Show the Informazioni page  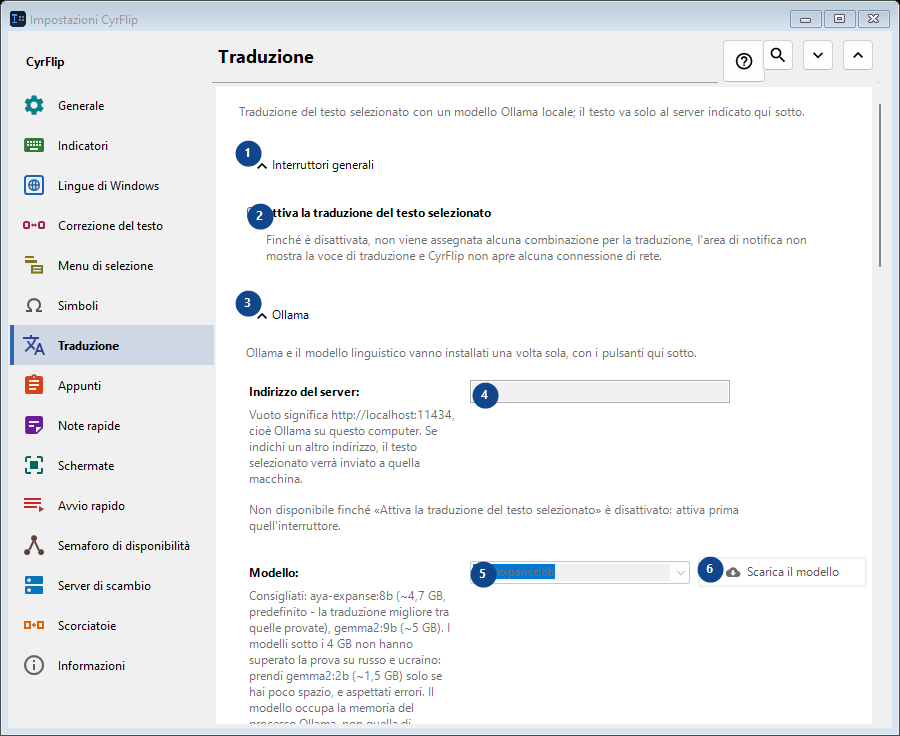[x=112, y=665]
